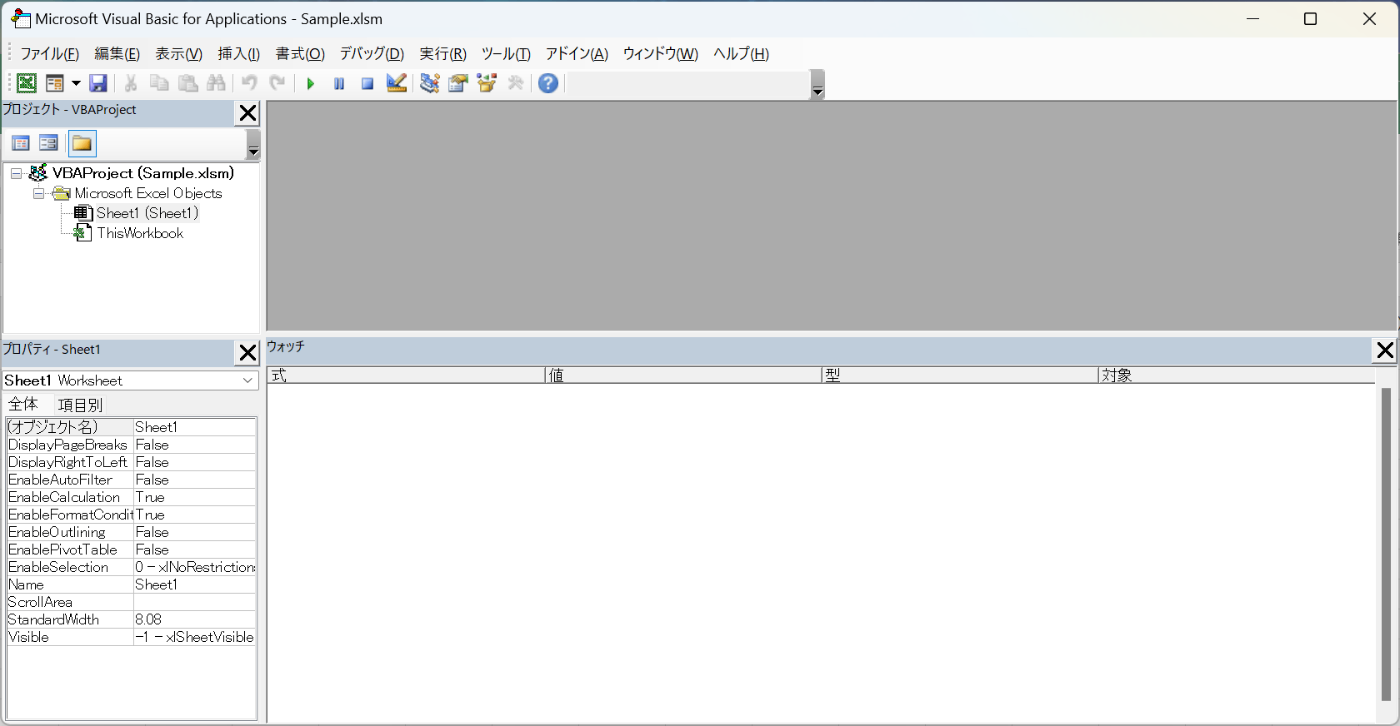Click the Insert UserForm toolbar icon
The height and width of the screenshot is (726, 1400).
click(x=54, y=84)
